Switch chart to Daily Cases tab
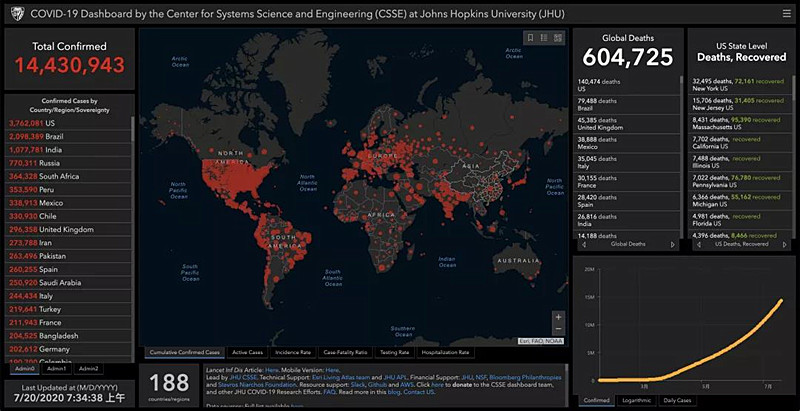Screen dimensions: 800x411 click(678, 400)
